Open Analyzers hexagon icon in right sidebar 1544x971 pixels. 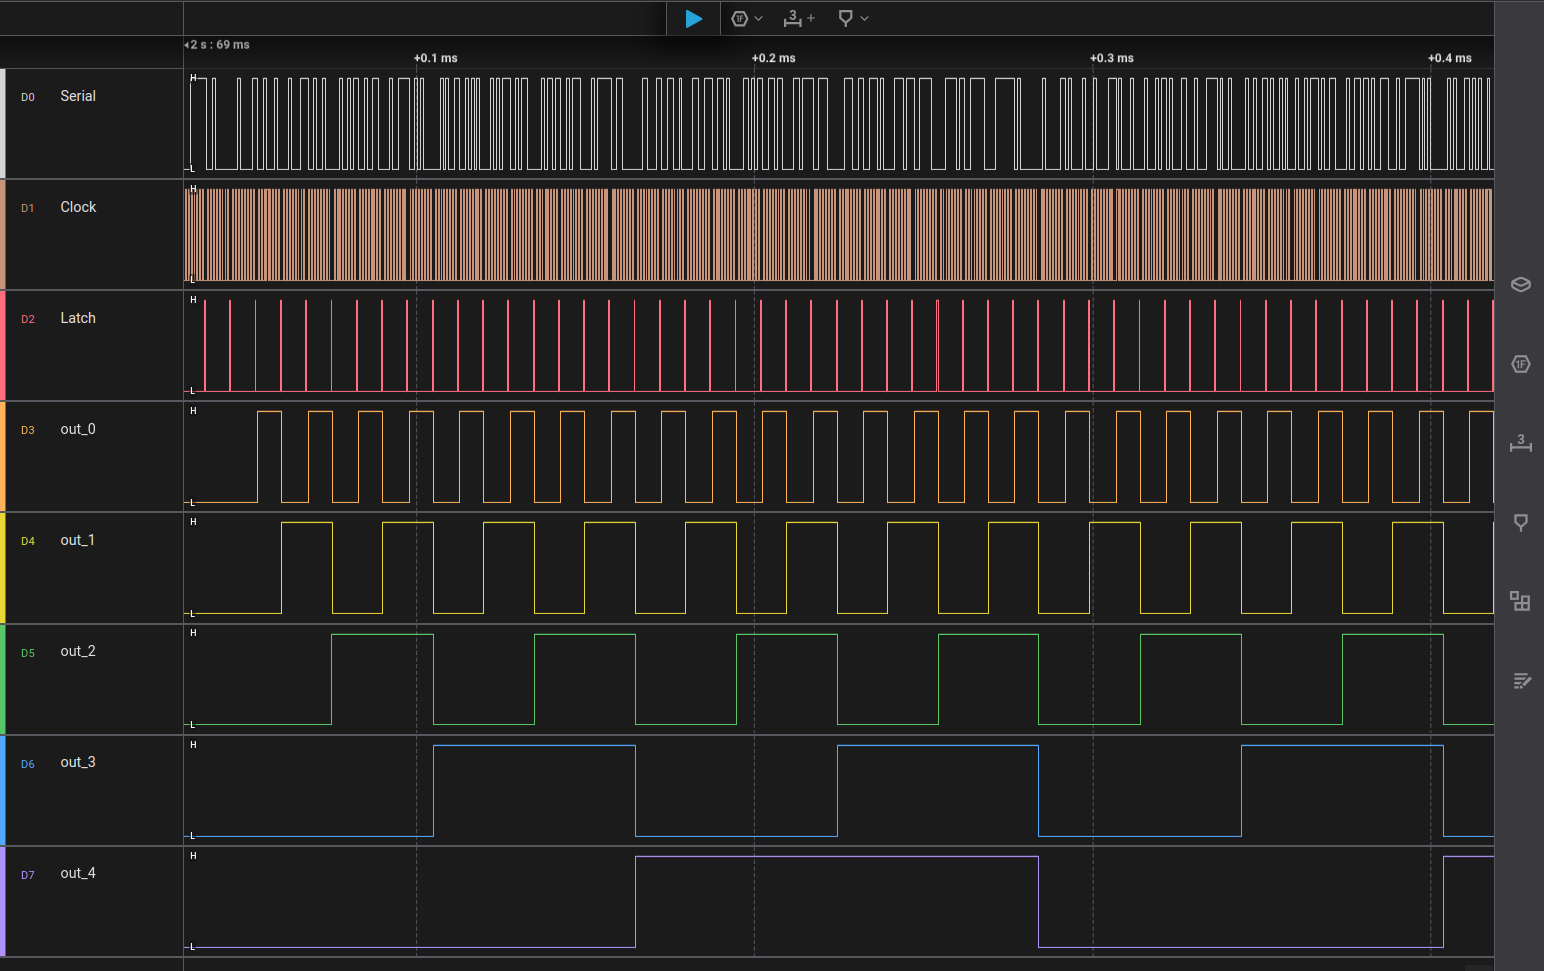[x=1520, y=364]
